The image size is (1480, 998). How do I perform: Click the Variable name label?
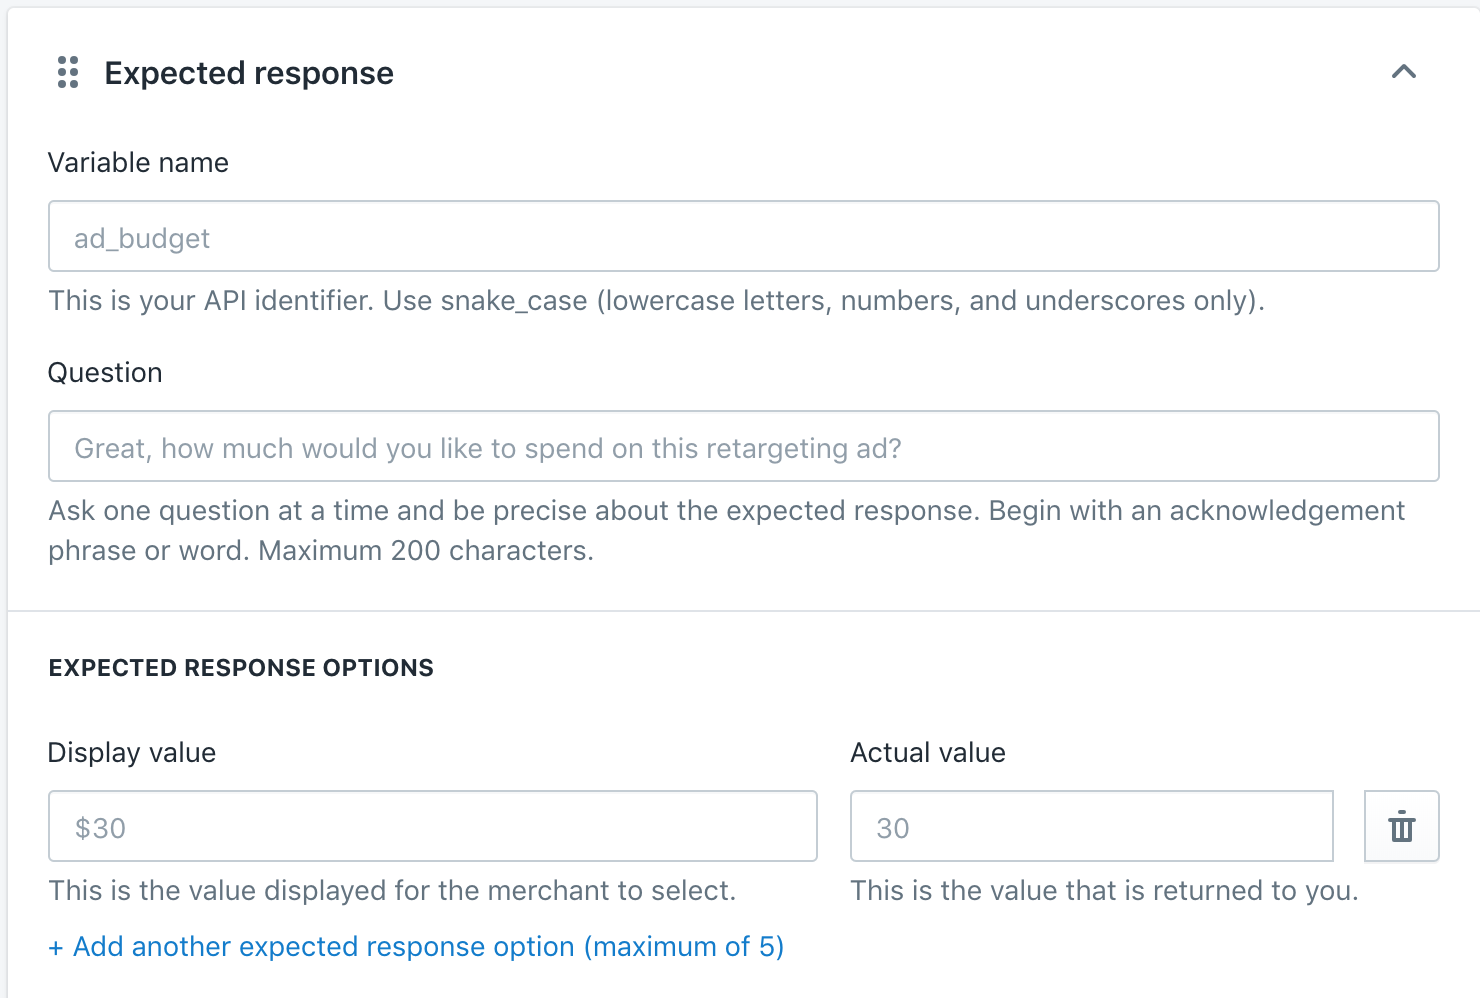(x=138, y=163)
